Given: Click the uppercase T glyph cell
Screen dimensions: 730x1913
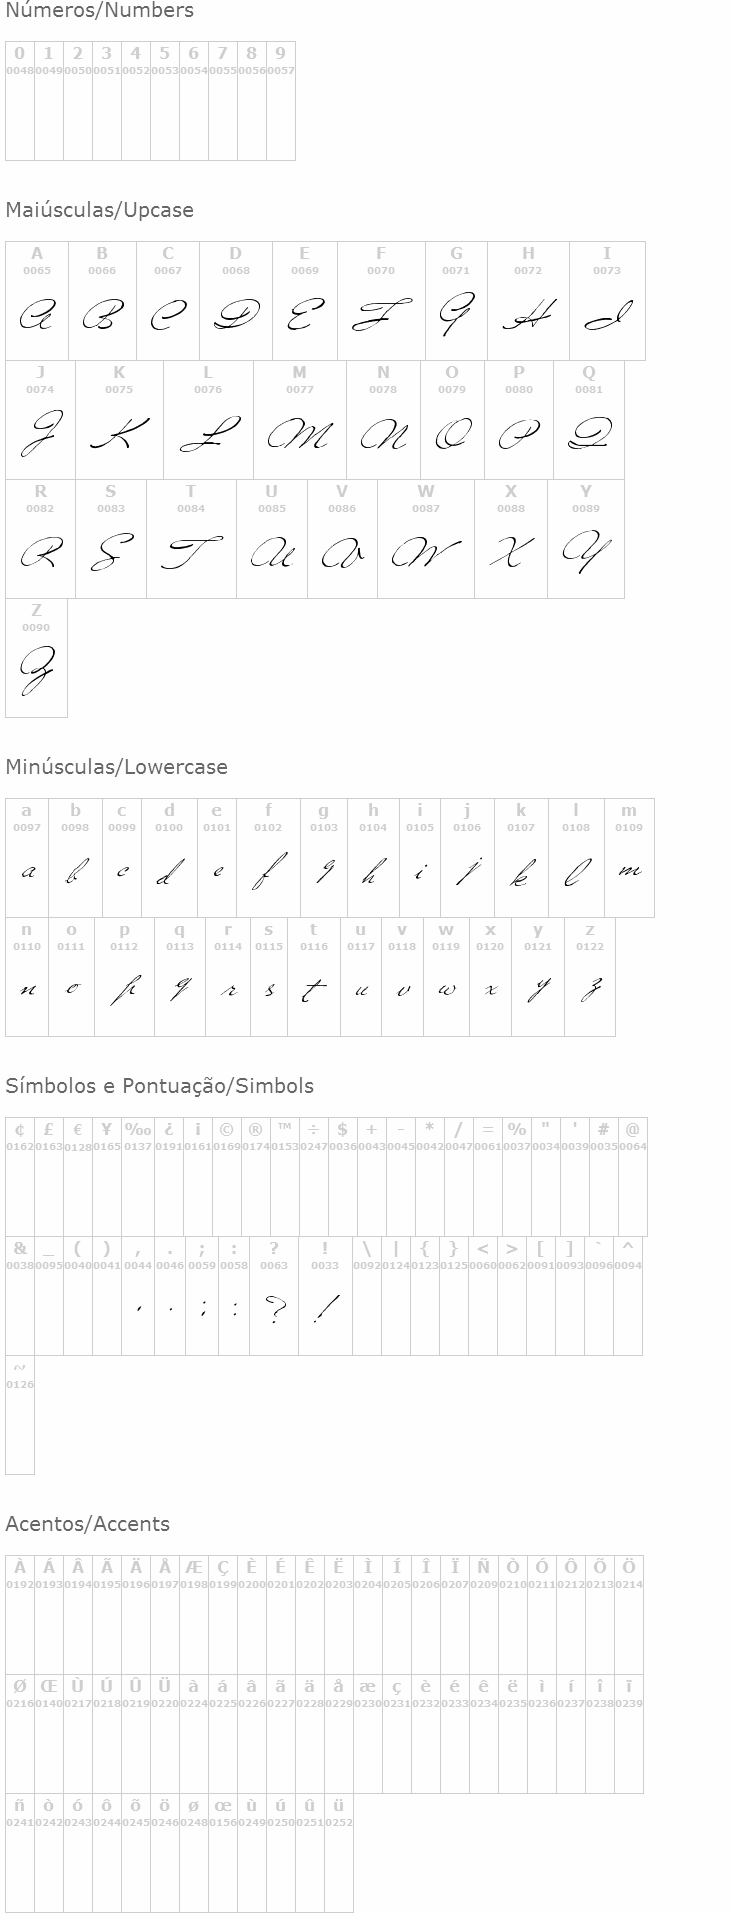Looking at the screenshot, I should [191, 539].
